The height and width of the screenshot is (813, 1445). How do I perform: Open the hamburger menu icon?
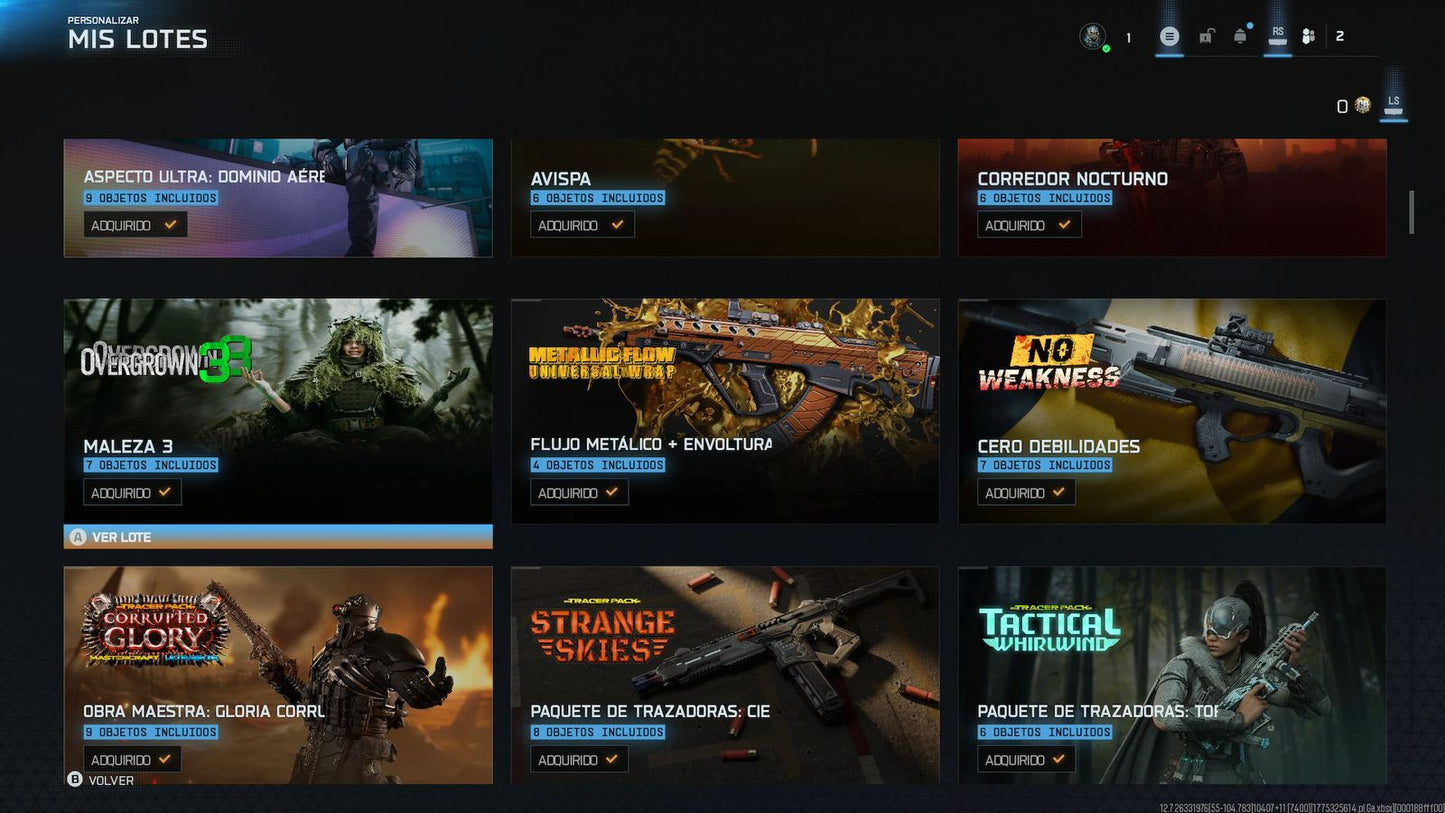click(1169, 37)
